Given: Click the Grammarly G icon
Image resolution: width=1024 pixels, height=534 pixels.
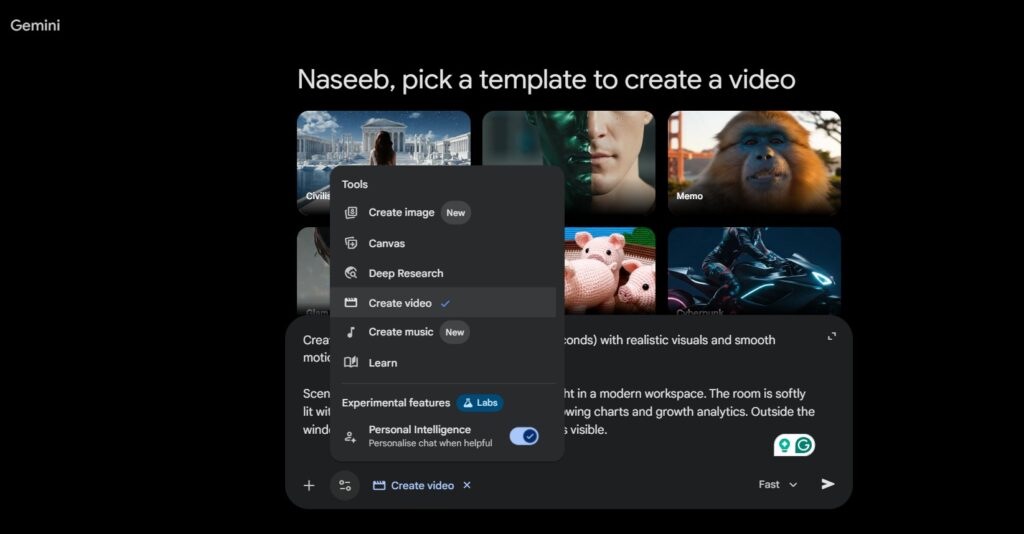Looking at the screenshot, I should click(x=804, y=445).
